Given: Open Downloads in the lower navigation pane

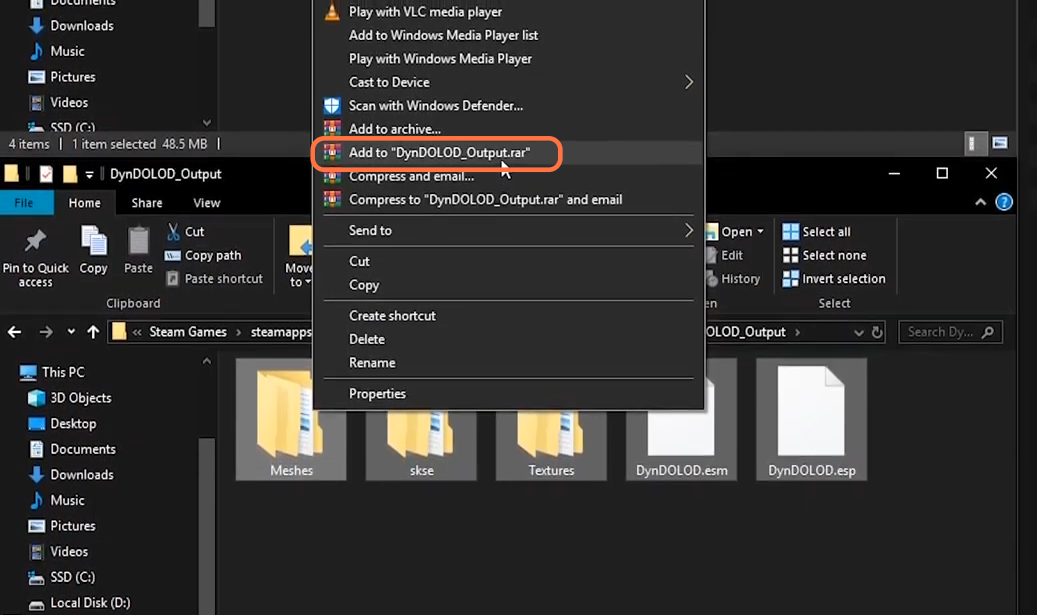Looking at the screenshot, I should [x=71, y=475].
